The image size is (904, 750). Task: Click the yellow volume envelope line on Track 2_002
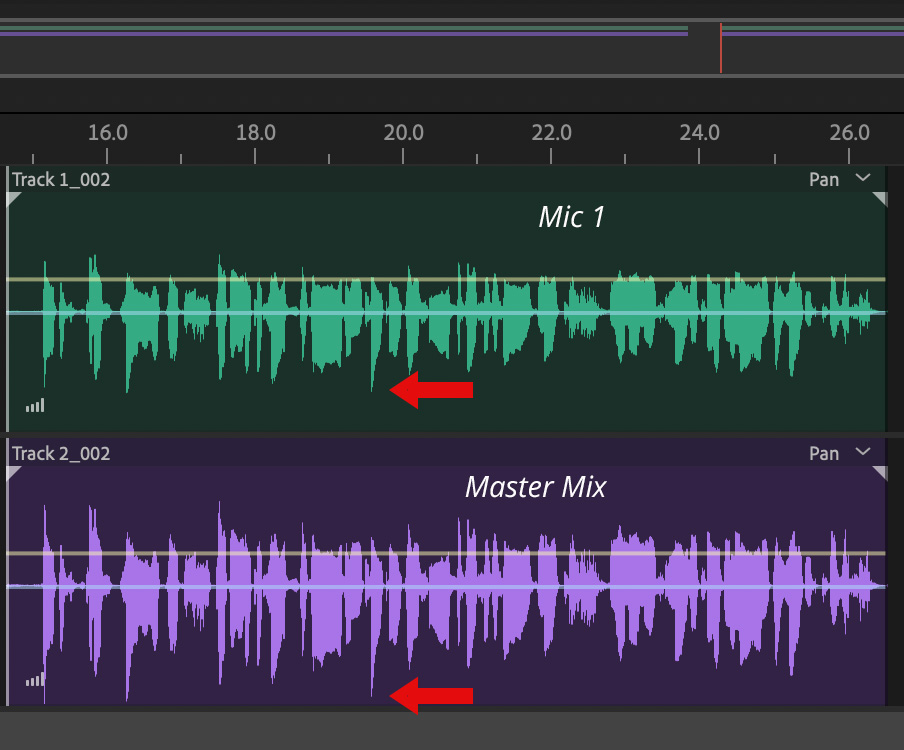446,553
